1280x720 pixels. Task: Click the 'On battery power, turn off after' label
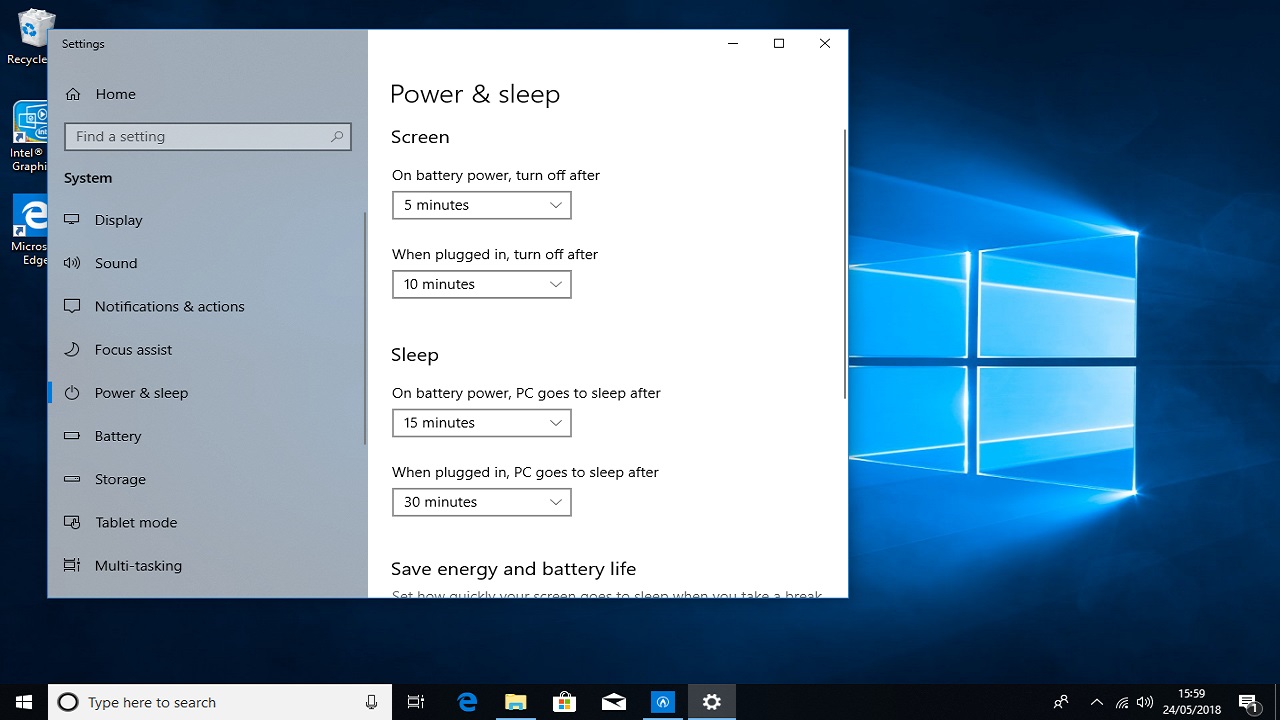[496, 175]
